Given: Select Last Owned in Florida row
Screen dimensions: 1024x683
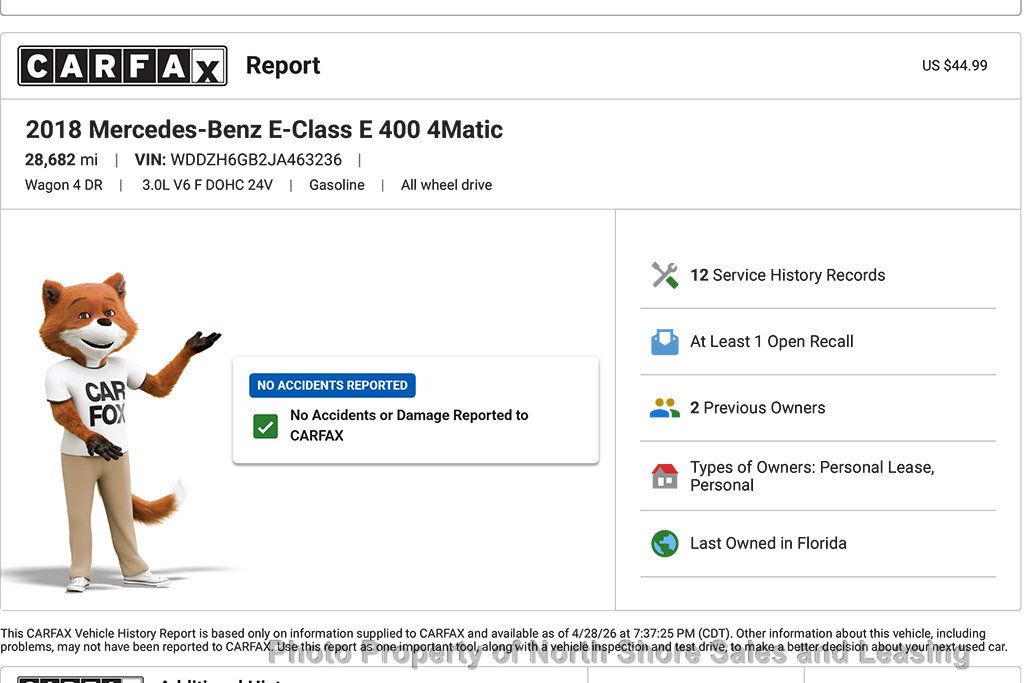Looking at the screenshot, I should 768,543.
